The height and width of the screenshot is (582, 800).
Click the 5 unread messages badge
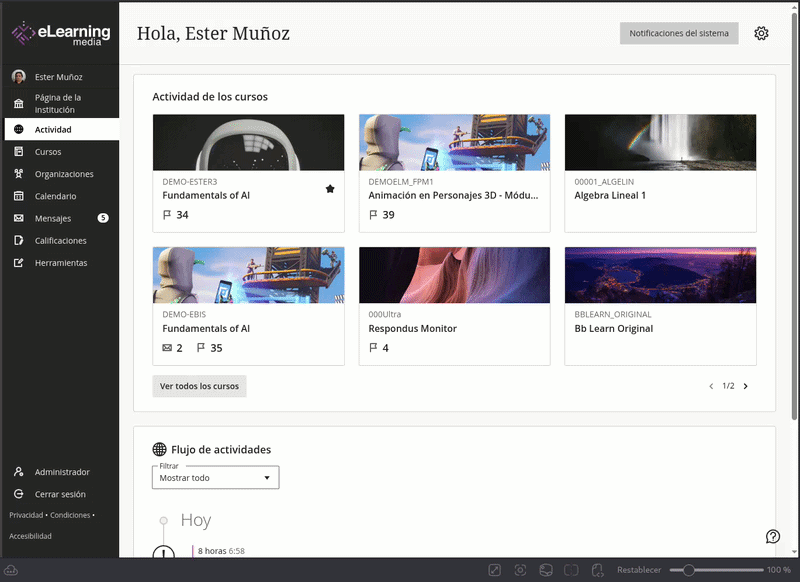pos(103,218)
